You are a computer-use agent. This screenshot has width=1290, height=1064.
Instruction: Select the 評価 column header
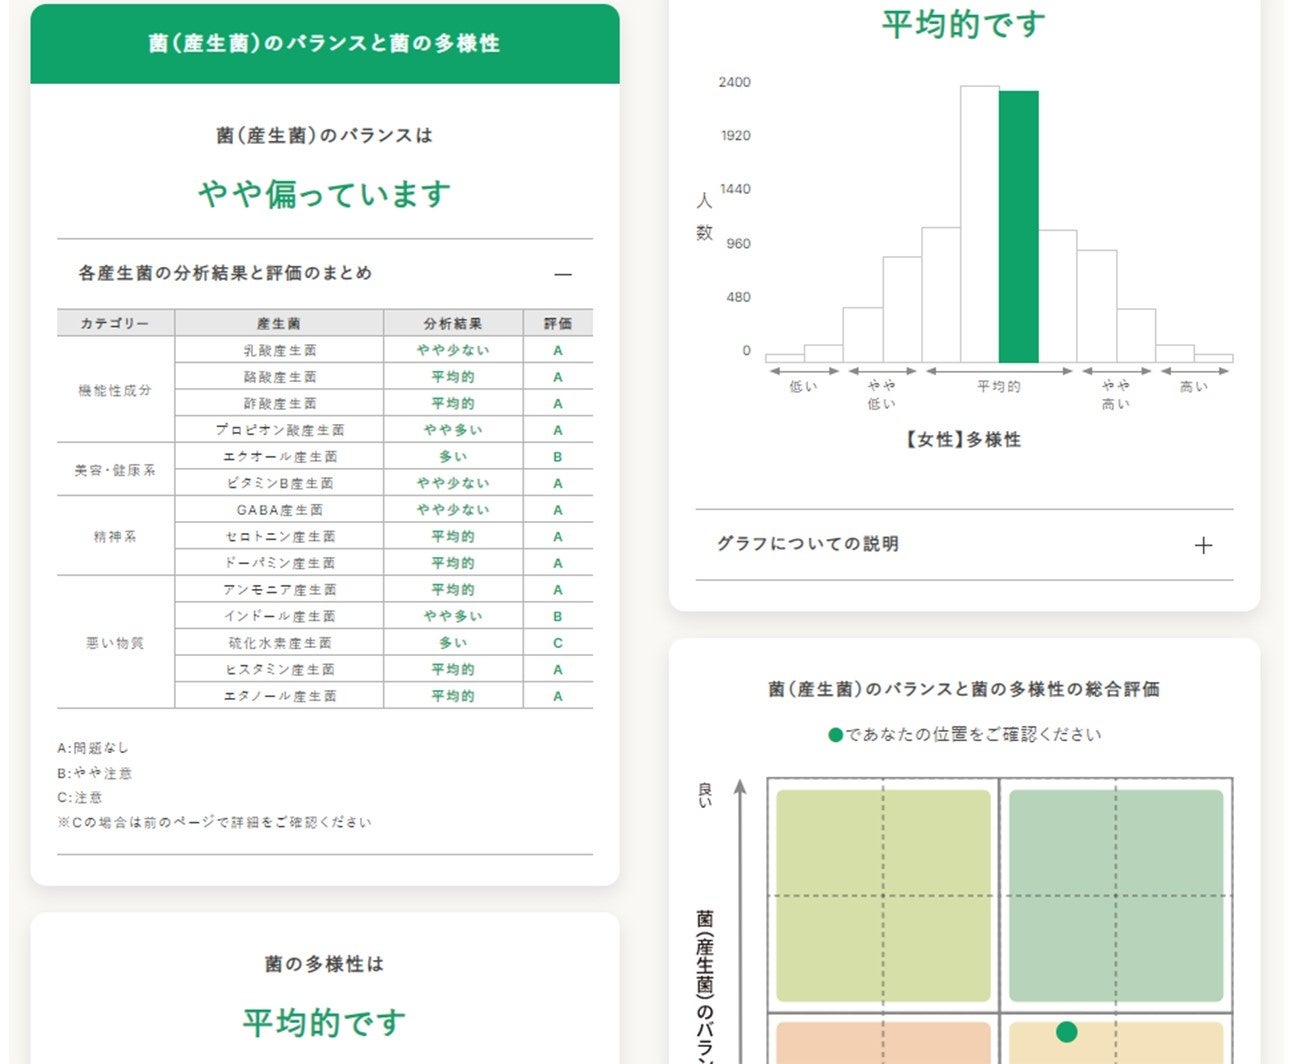point(558,324)
